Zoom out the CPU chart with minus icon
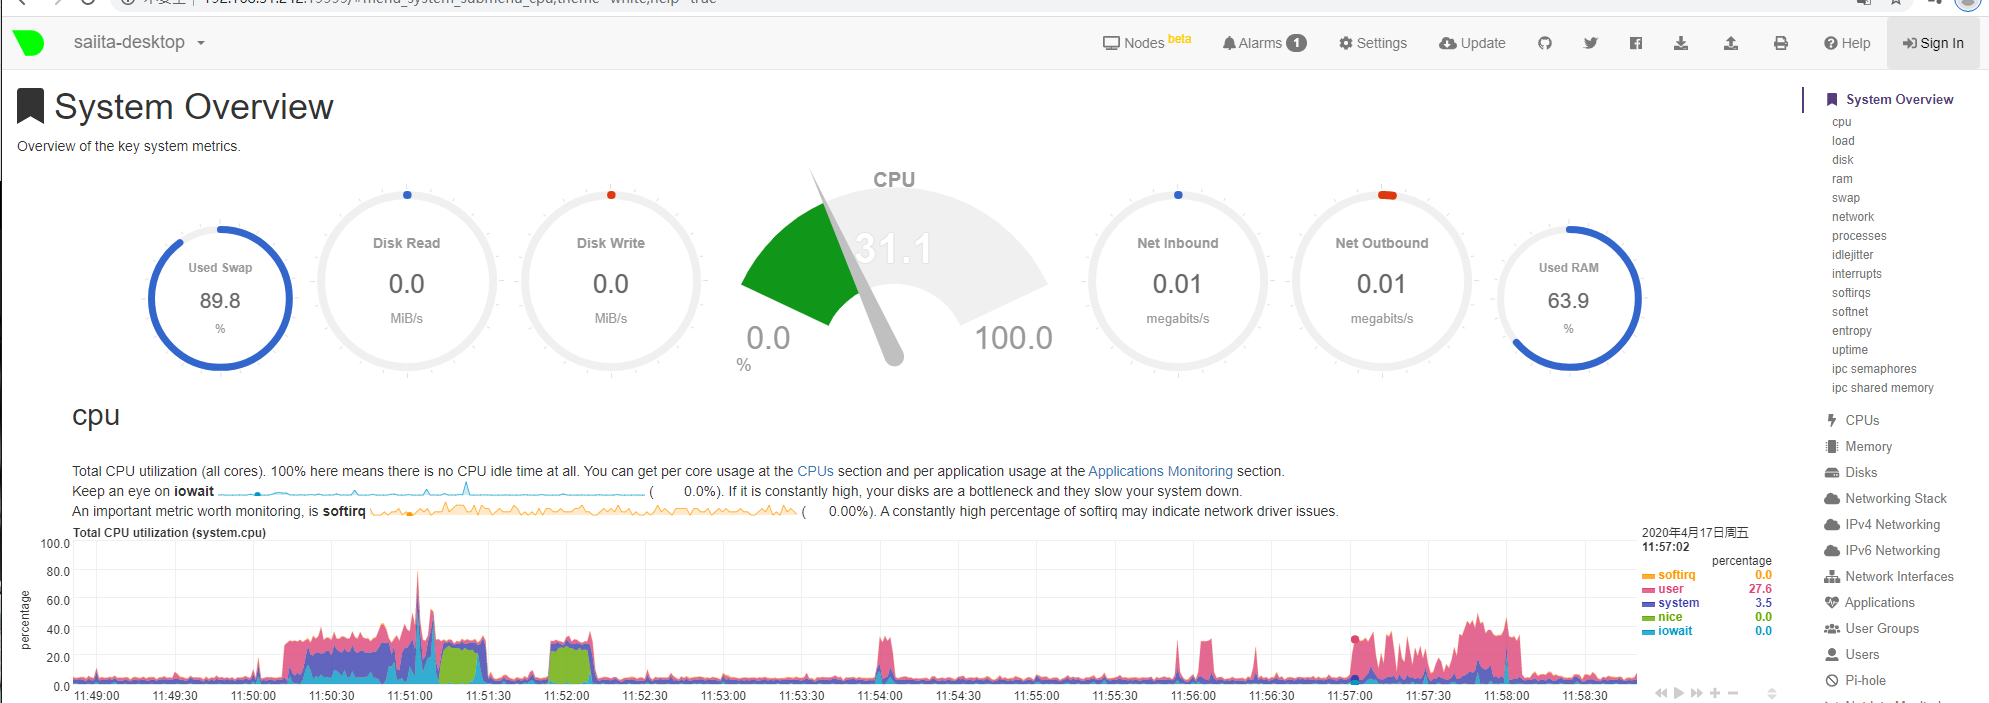The width and height of the screenshot is (1989, 703). coord(1733,693)
